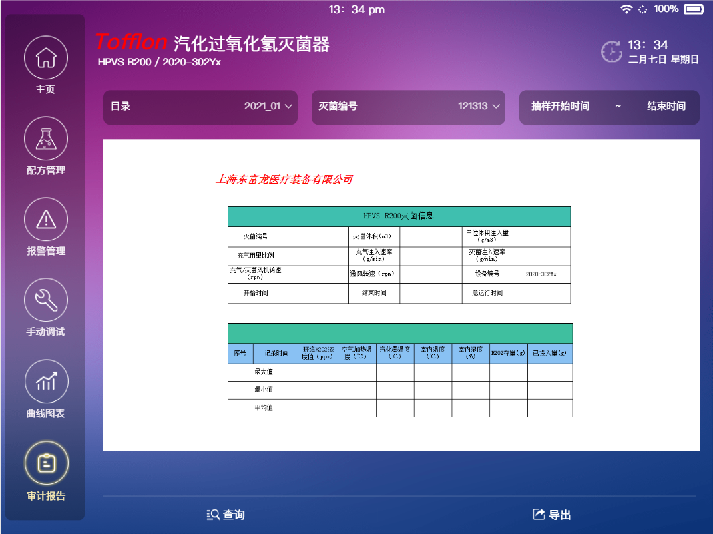
Task: Expand the 灭菌编号 121313 dropdown
Action: (x=408, y=106)
